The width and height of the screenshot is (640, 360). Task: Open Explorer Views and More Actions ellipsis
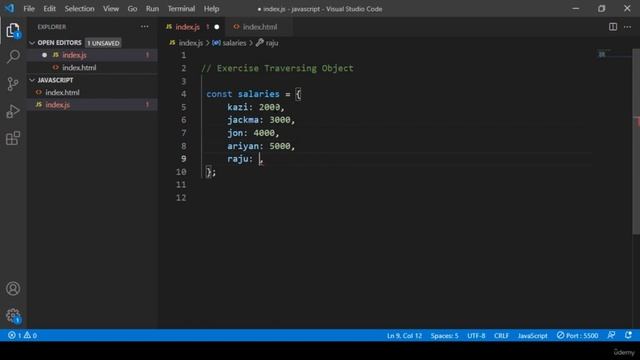pyautogui.click(x=144, y=27)
